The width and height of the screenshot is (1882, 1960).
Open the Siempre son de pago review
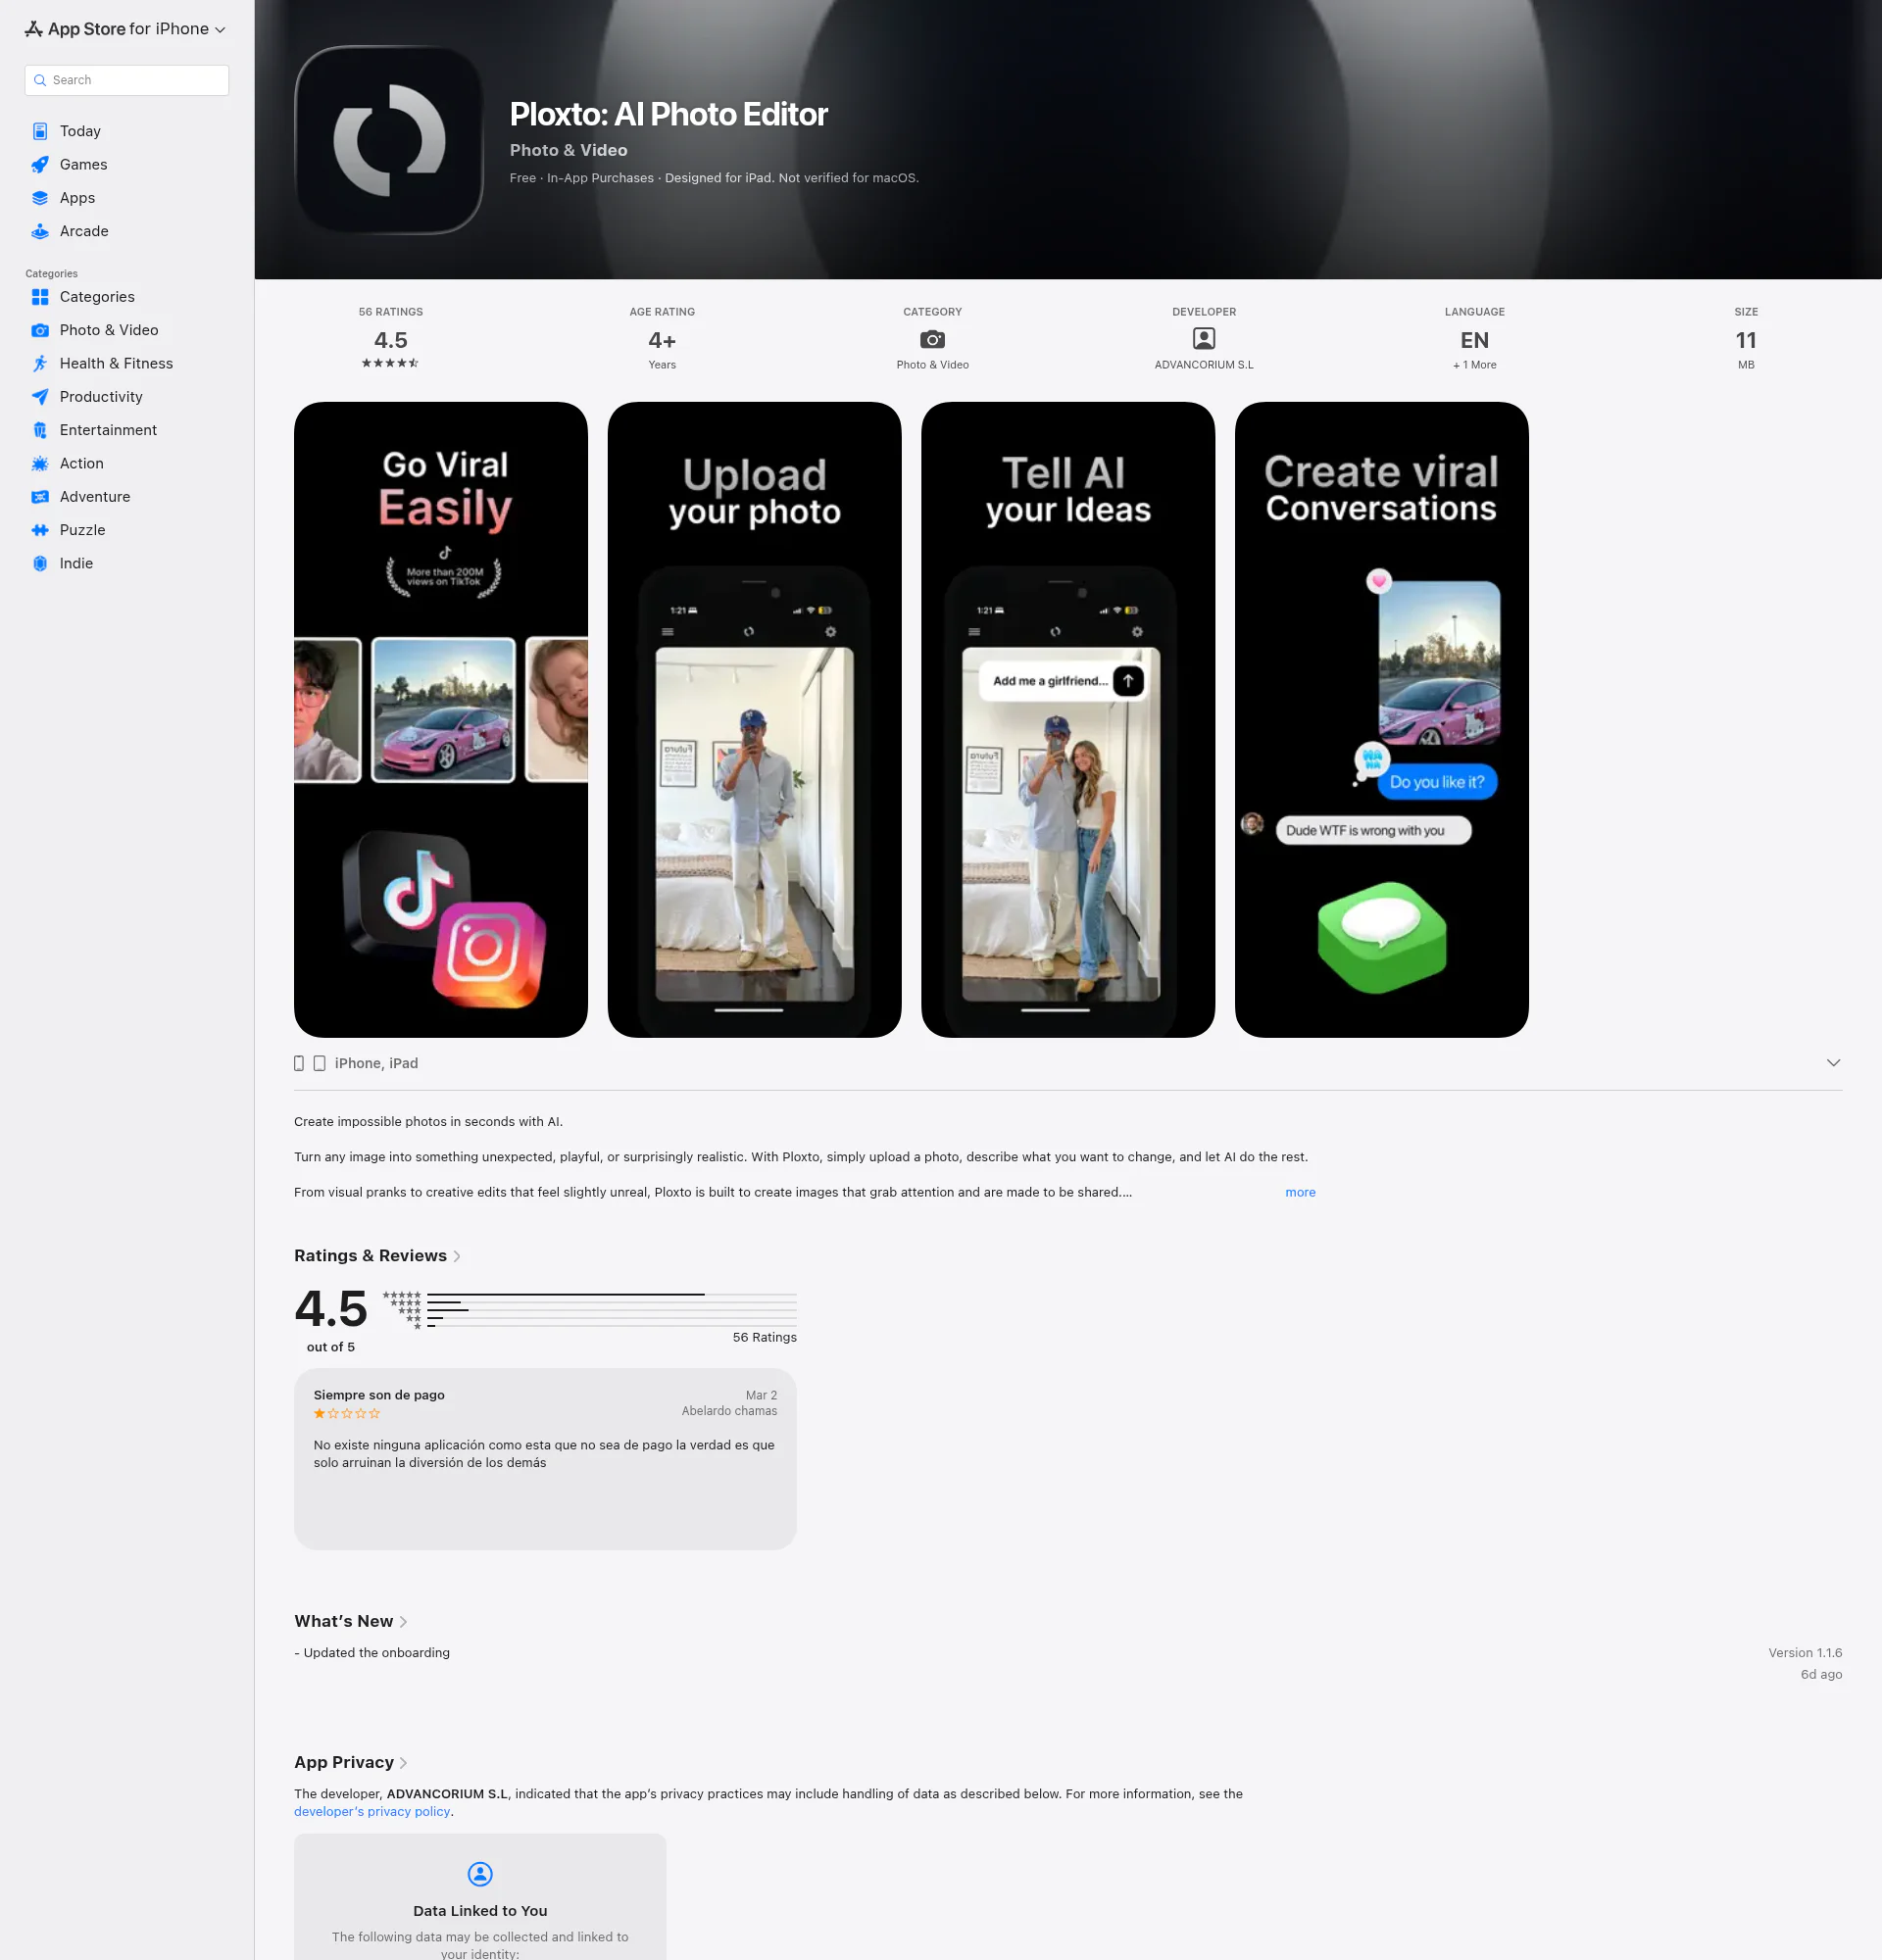545,1459
